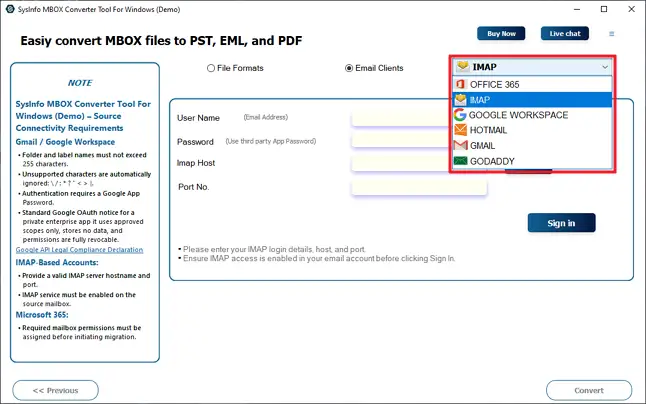Click the Hotmail envelope icon
The height and width of the screenshot is (404, 646).
click(460, 130)
